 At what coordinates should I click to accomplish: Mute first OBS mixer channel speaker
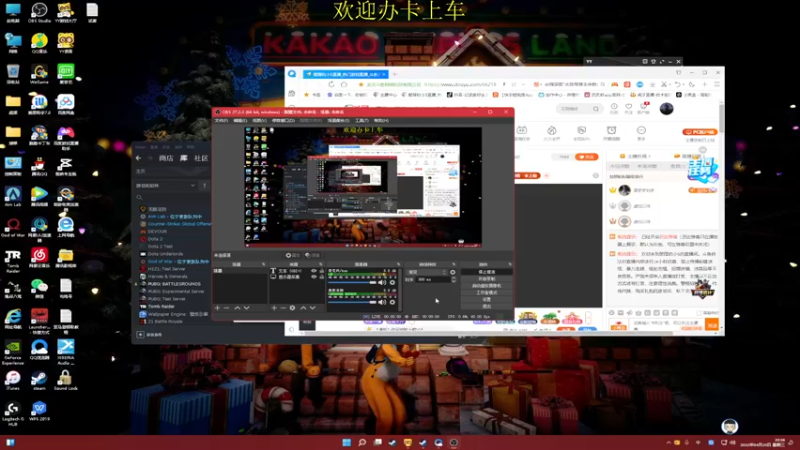tap(382, 283)
